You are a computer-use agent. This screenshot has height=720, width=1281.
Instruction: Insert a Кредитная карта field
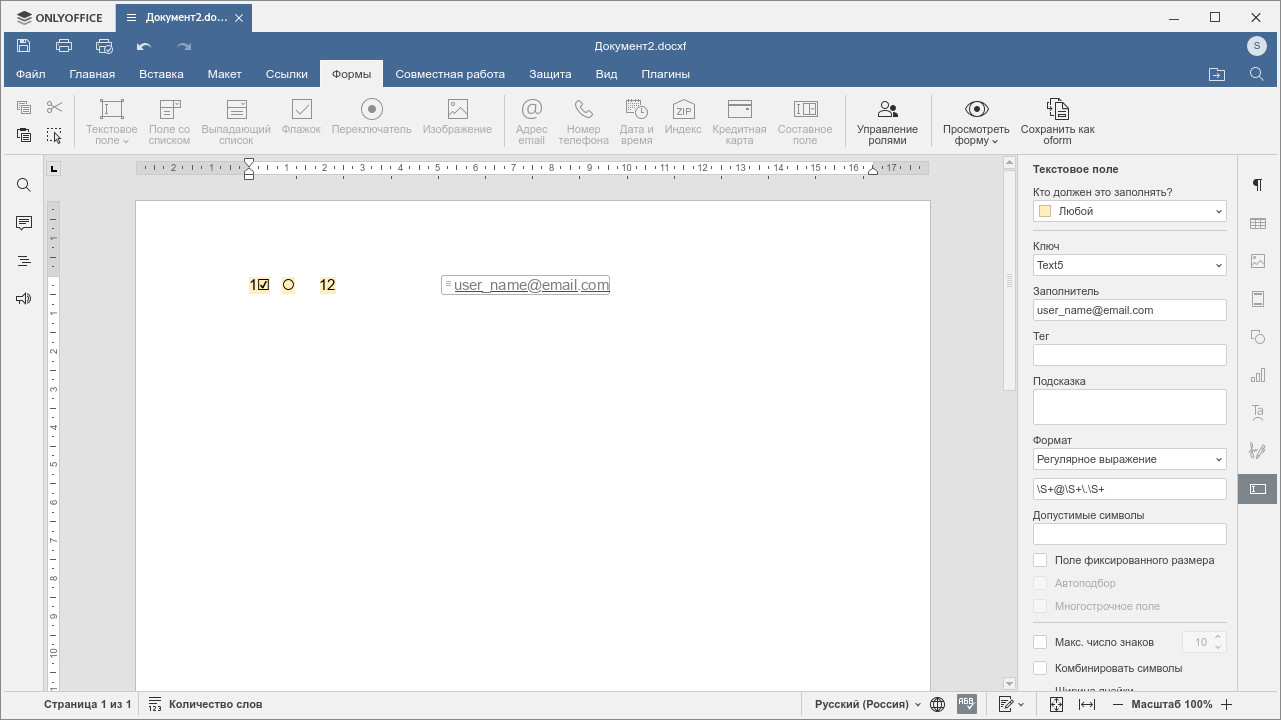739,122
